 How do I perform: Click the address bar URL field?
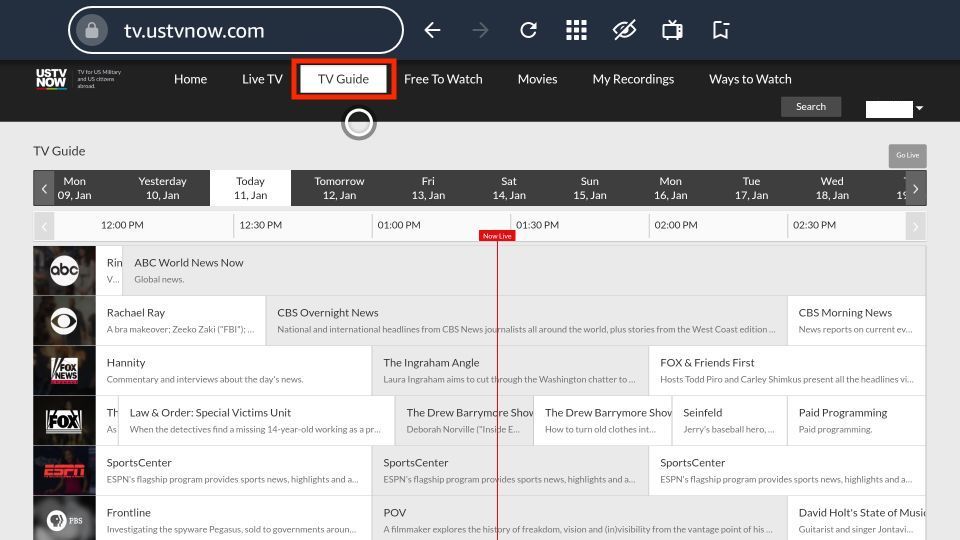236,30
